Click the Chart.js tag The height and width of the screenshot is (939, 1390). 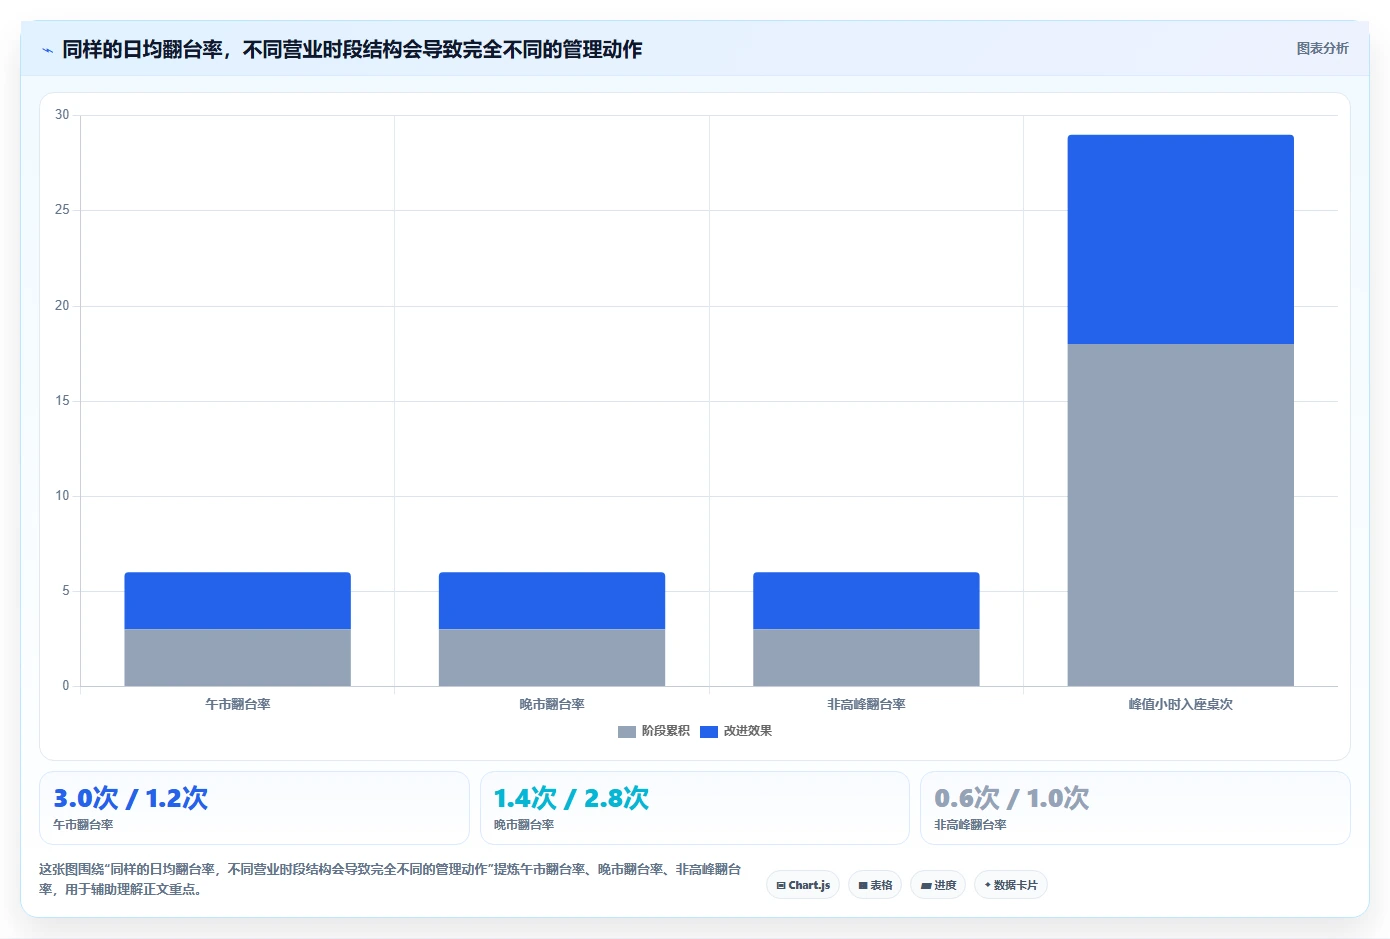coord(803,885)
